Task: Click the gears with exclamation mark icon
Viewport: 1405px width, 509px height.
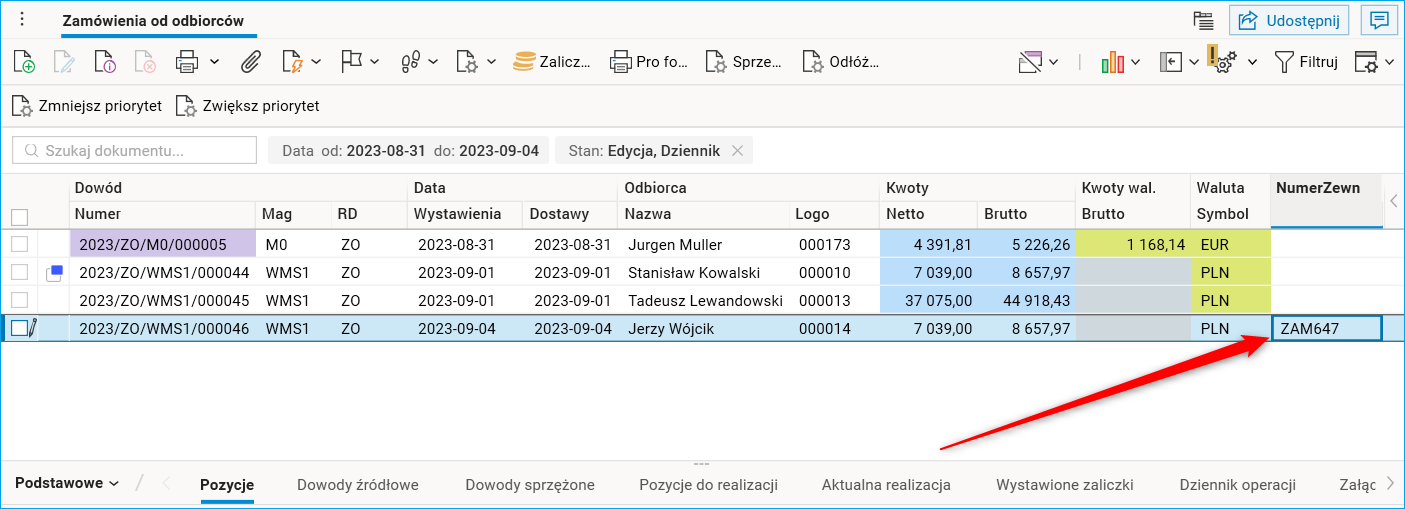Action: pos(1223,60)
